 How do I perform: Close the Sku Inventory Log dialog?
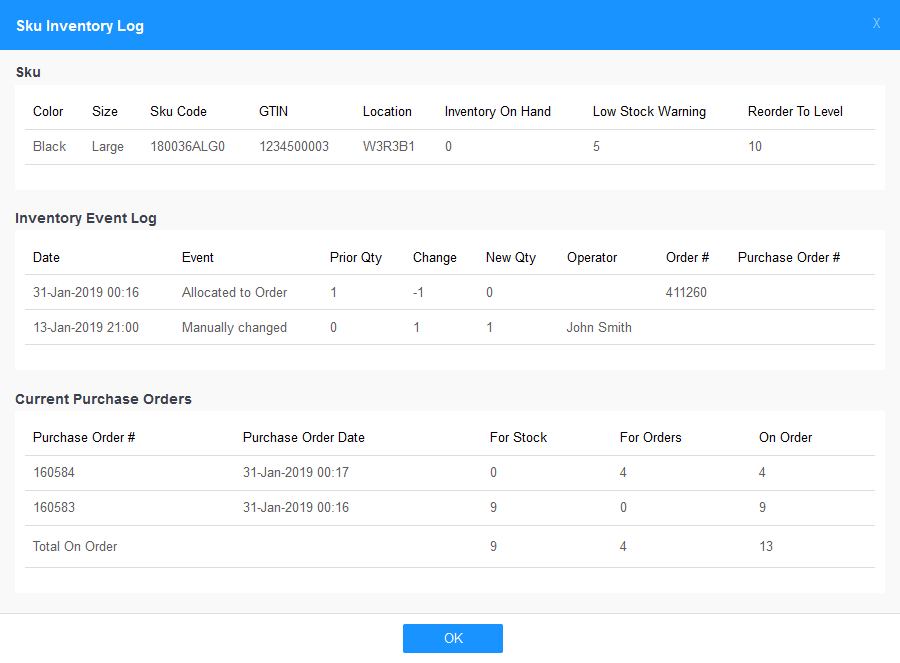[876, 24]
